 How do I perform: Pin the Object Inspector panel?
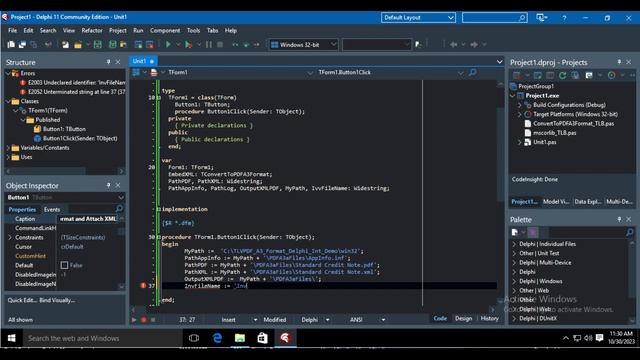[108, 185]
